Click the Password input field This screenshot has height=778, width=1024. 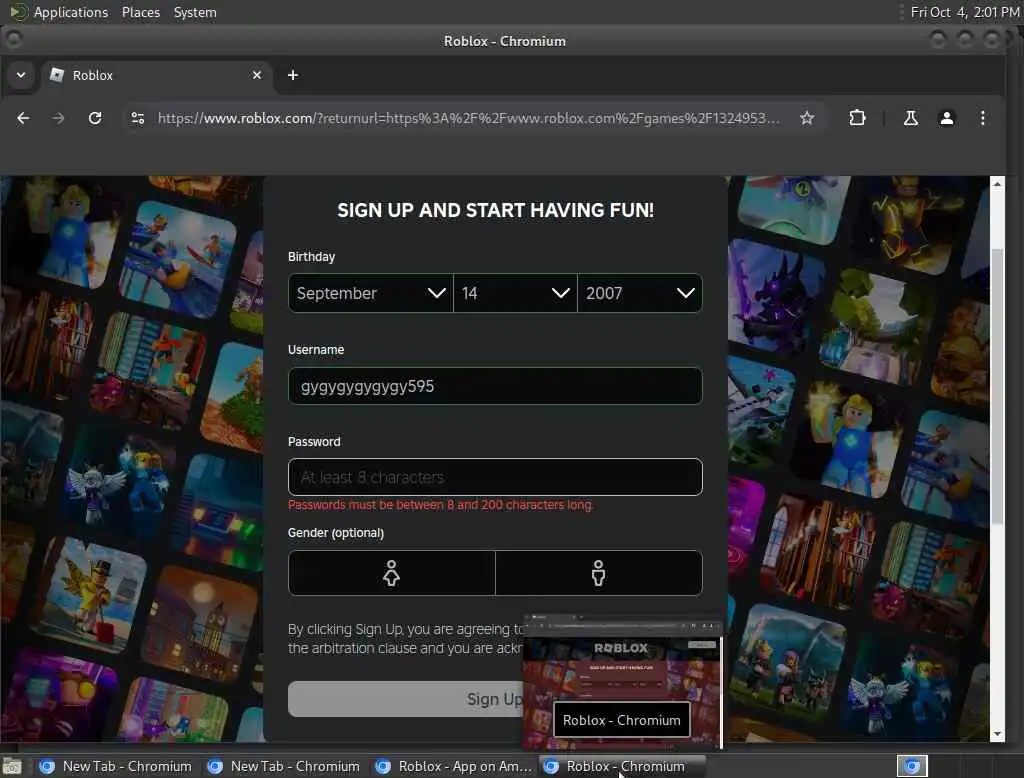[495, 477]
